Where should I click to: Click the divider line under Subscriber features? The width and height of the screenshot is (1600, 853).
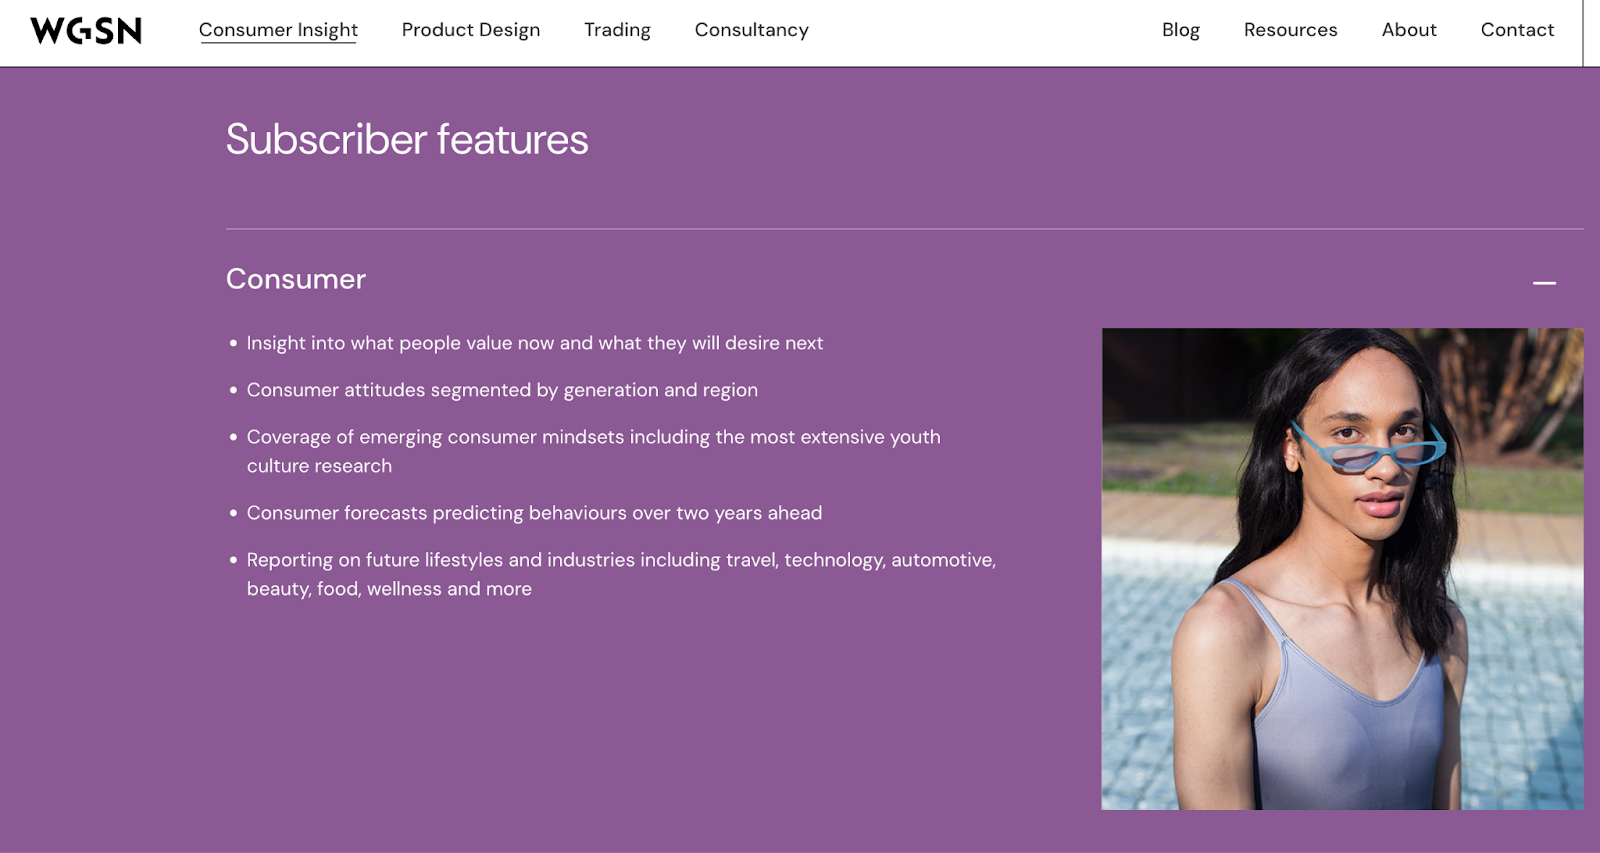pyautogui.click(x=905, y=229)
